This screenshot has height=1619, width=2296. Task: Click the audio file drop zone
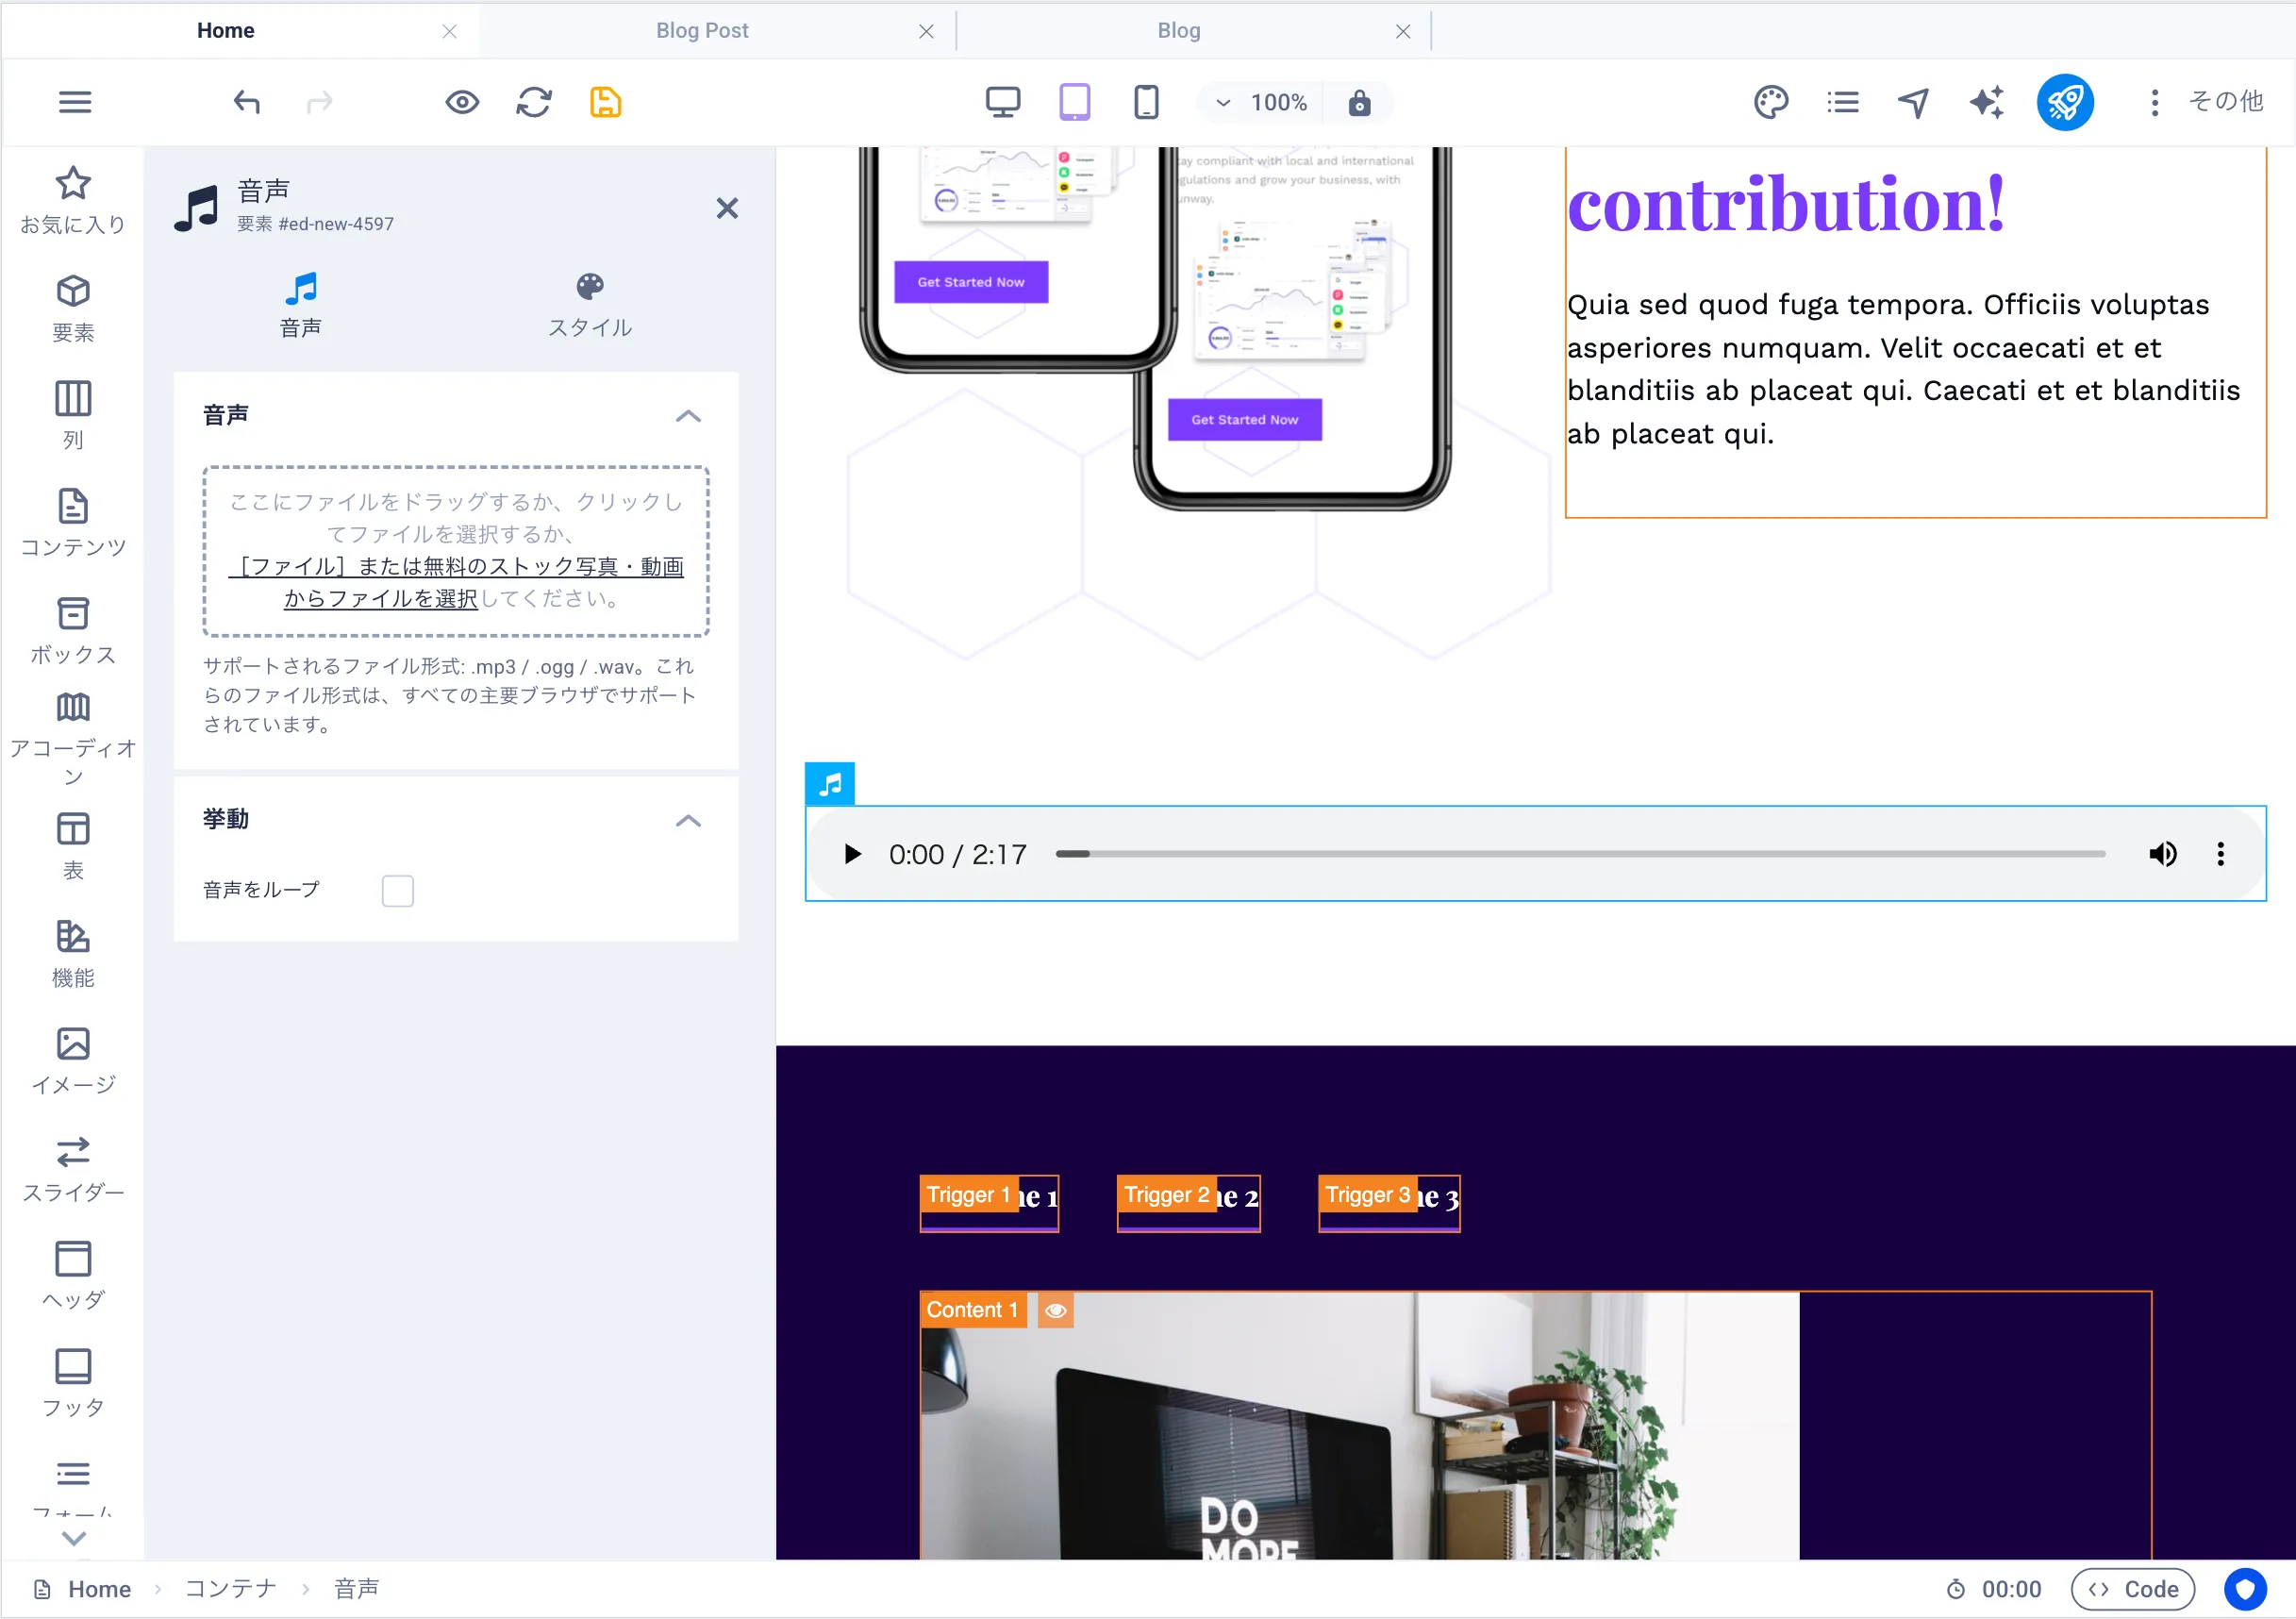456,551
